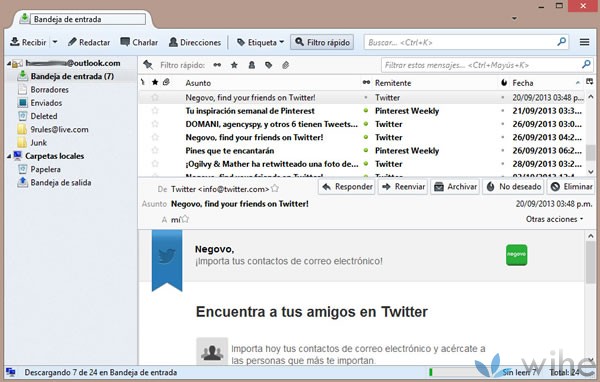The image size is (600, 382).
Task: Sort by junk status flame column
Action: [504, 82]
